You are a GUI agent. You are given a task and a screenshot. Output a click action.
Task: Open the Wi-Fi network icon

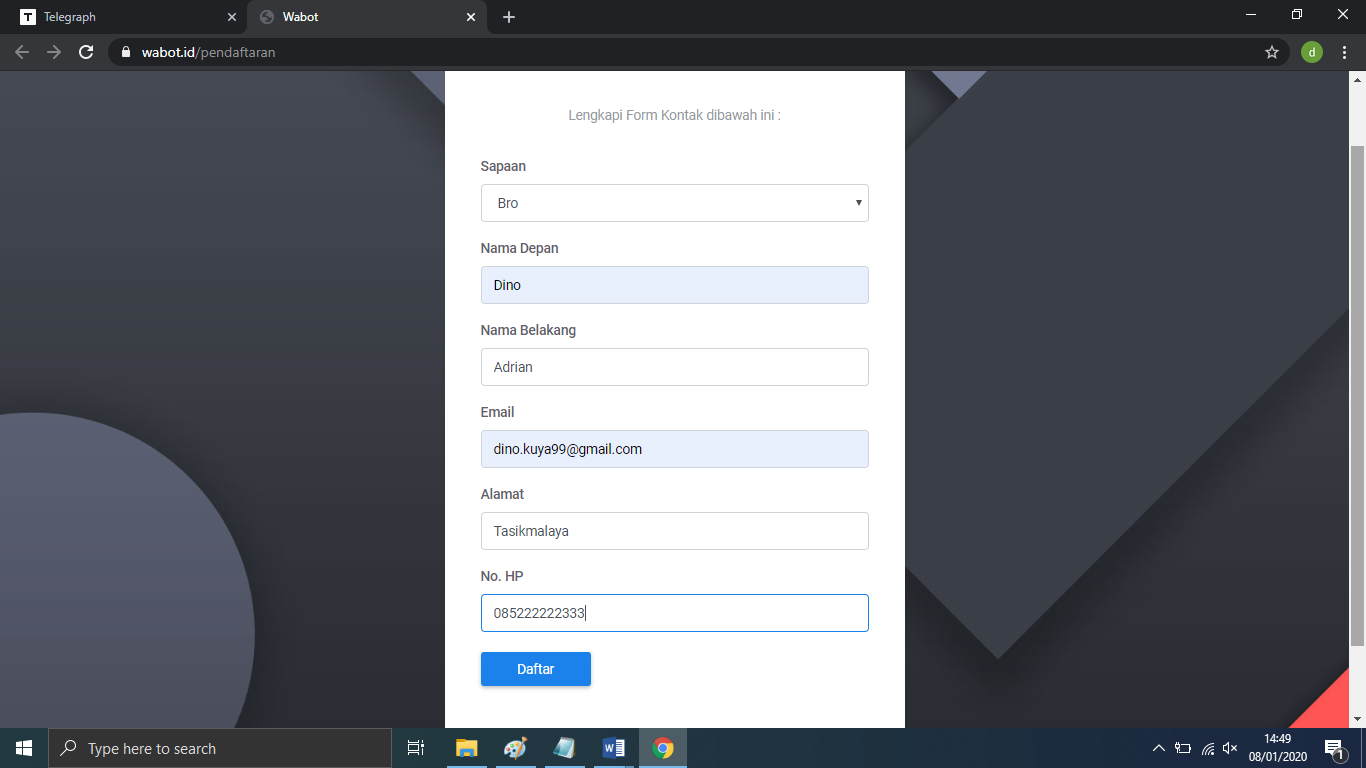(1207, 748)
